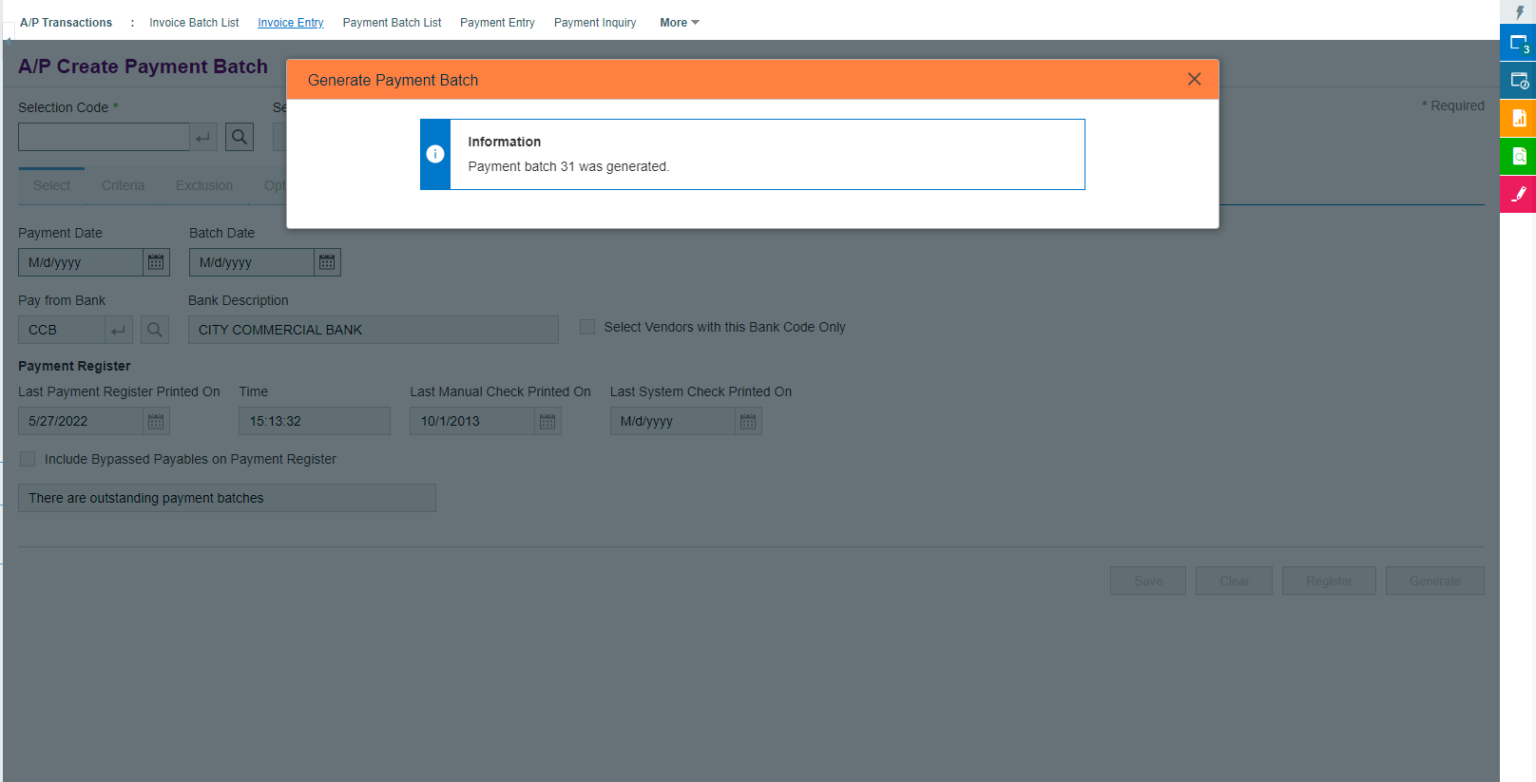Click the Pay from Bank lookup magnifier
The height and width of the screenshot is (782, 1536).
[155, 329]
